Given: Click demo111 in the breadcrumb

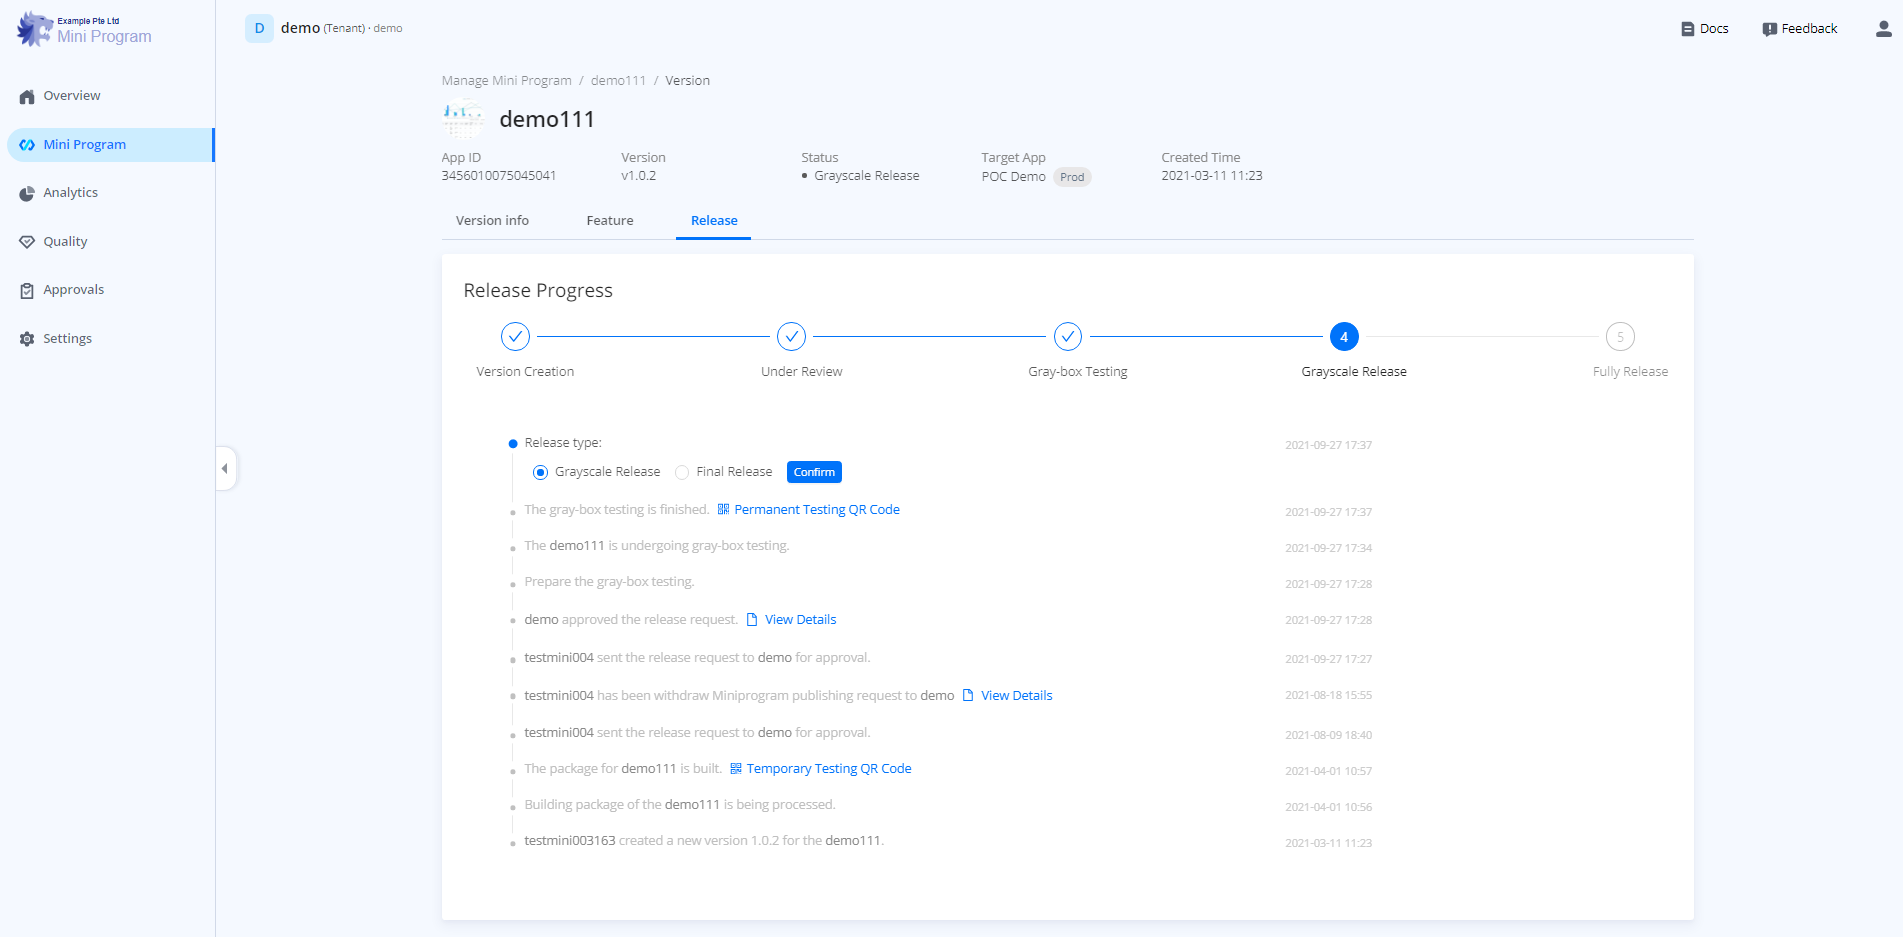Looking at the screenshot, I should coord(618,81).
